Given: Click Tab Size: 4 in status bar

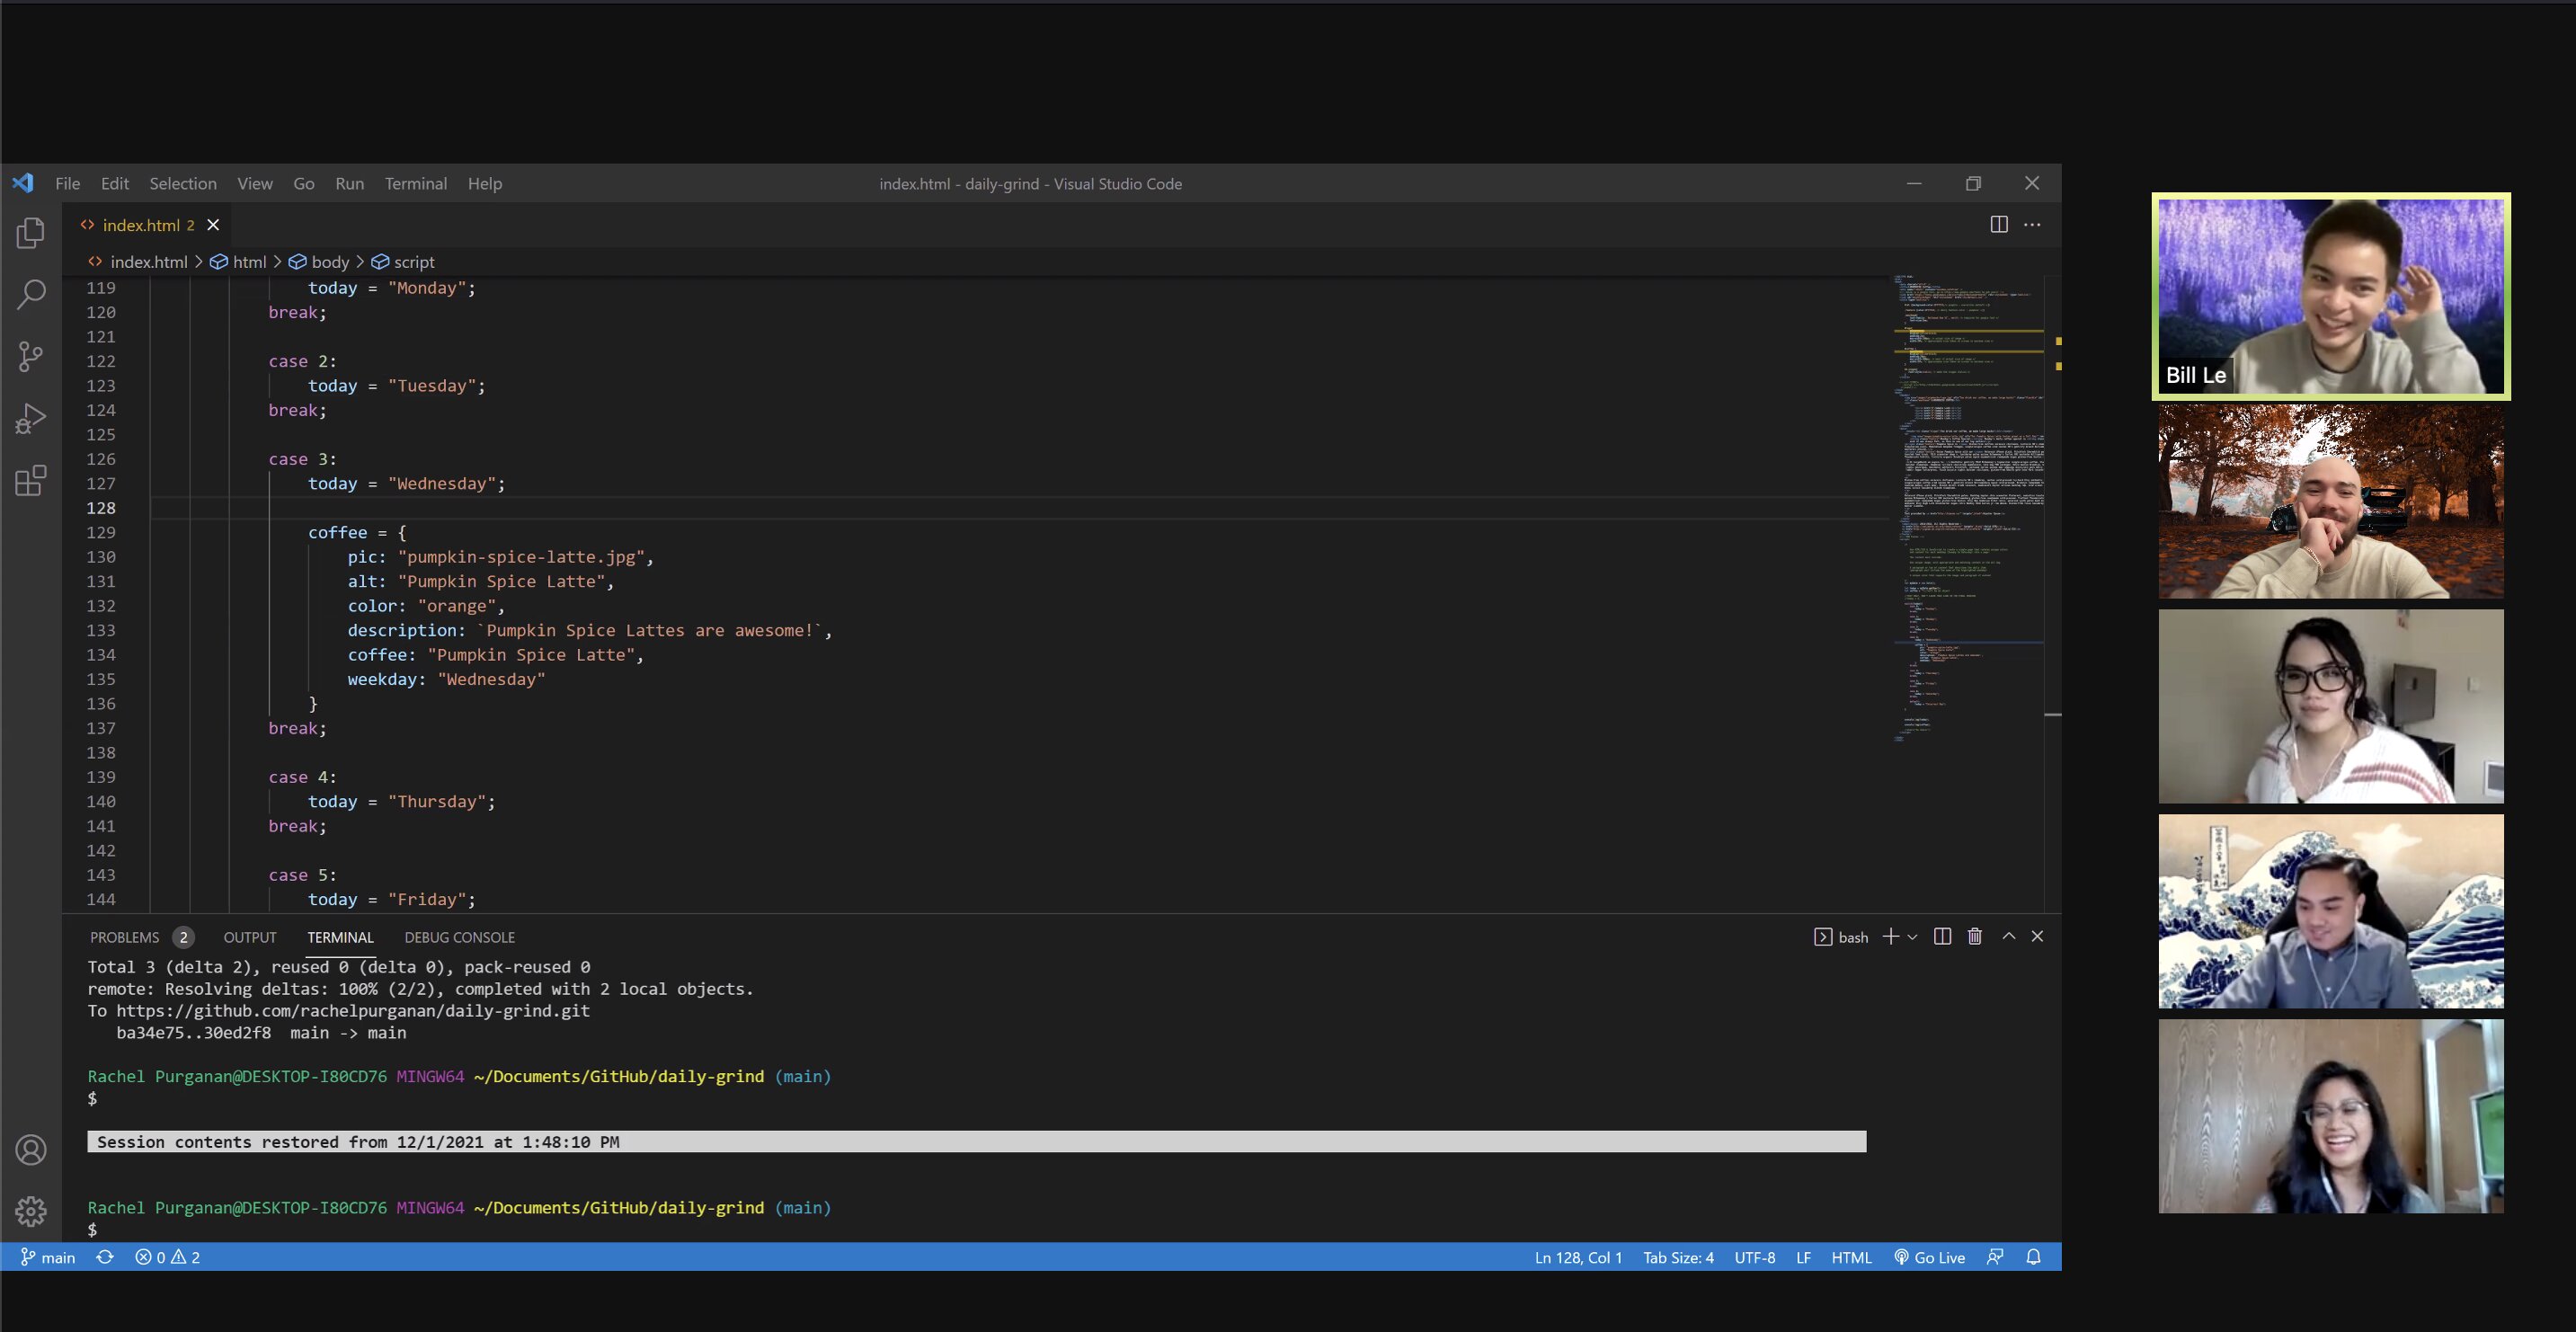Looking at the screenshot, I should pos(1677,1257).
